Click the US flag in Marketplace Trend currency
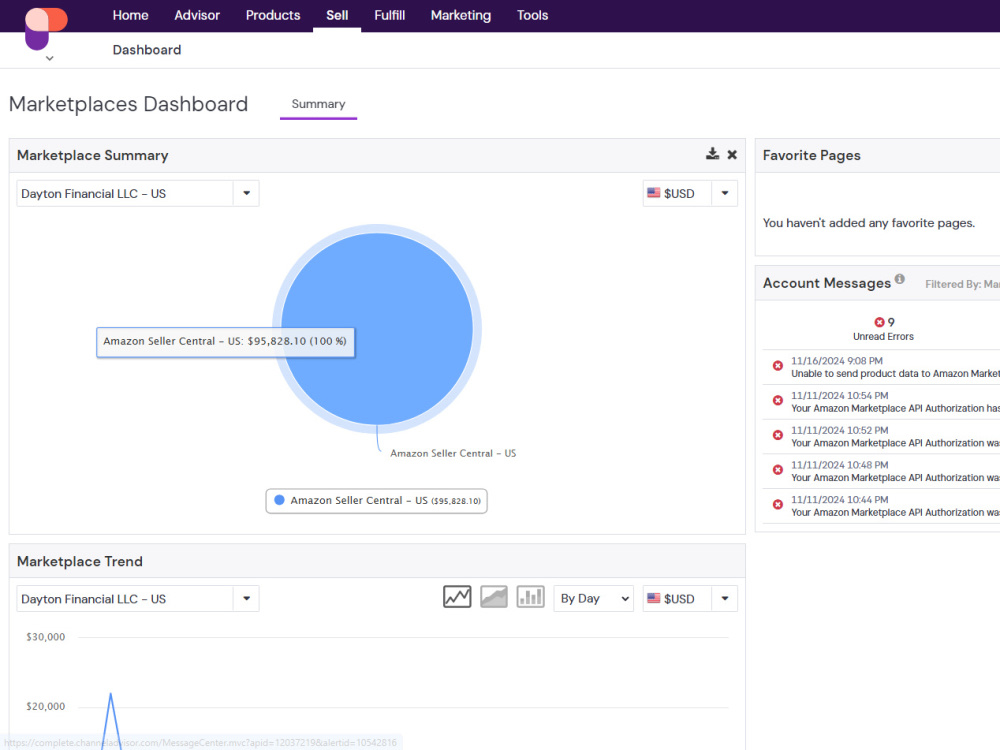This screenshot has width=1000, height=750. point(654,598)
